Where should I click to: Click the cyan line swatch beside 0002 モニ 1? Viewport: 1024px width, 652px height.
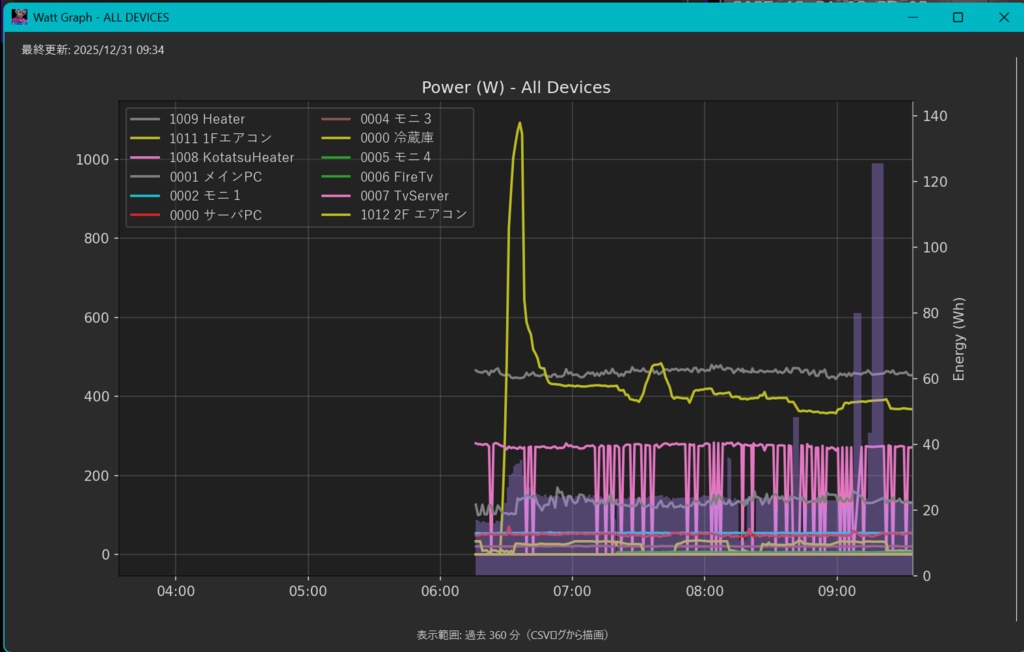coord(145,195)
